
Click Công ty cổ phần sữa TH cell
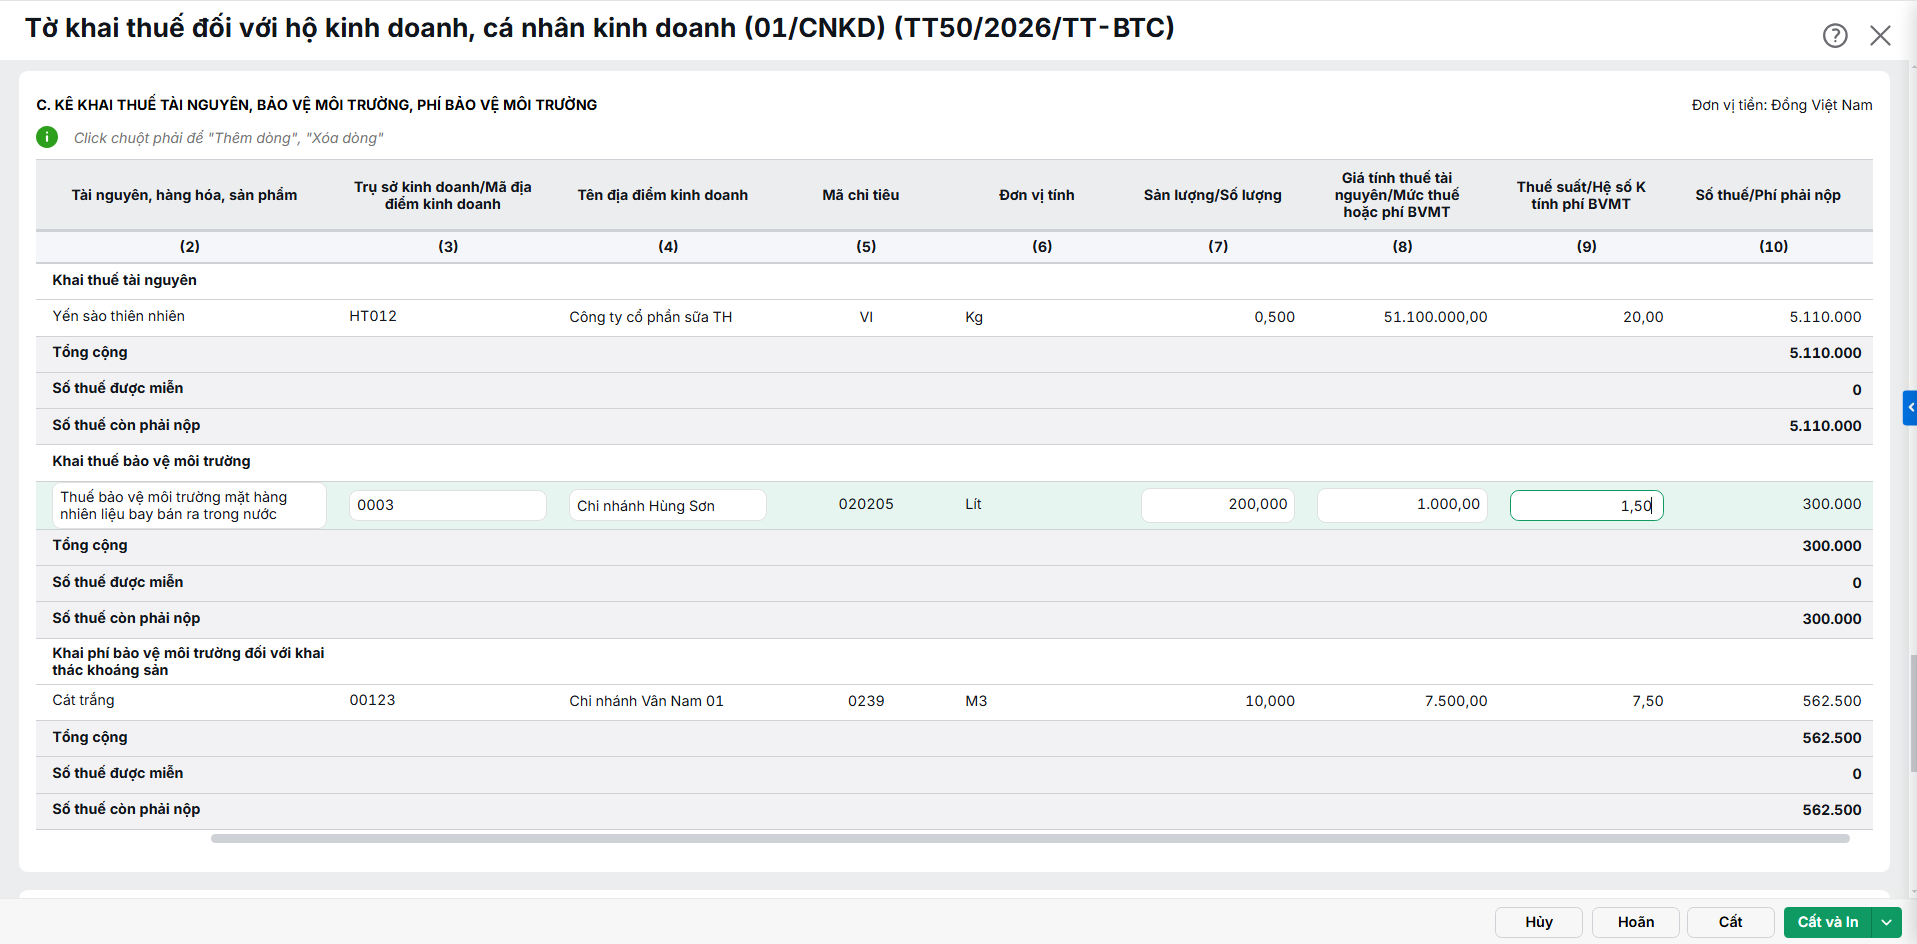(x=650, y=317)
